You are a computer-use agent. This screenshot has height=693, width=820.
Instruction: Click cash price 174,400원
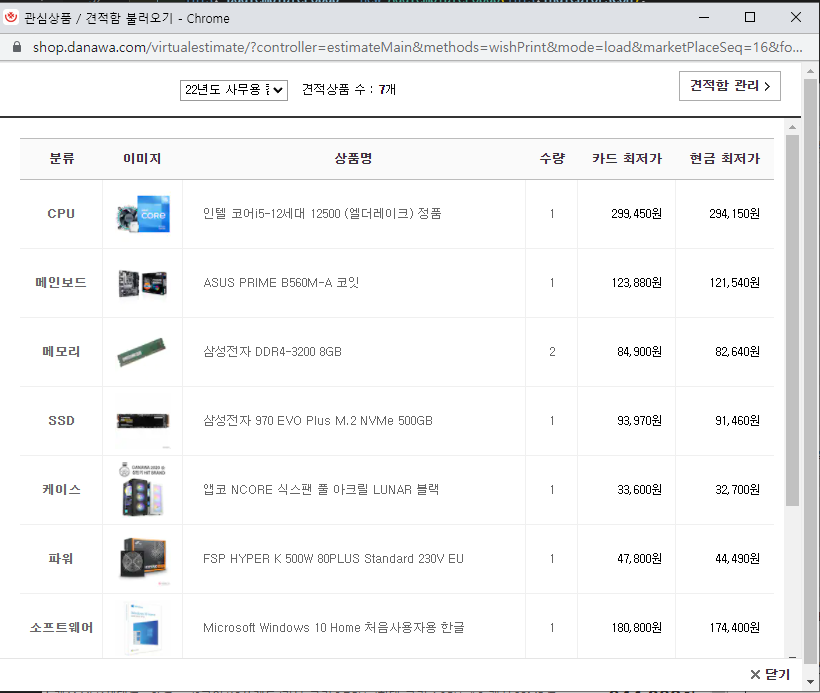click(x=734, y=628)
